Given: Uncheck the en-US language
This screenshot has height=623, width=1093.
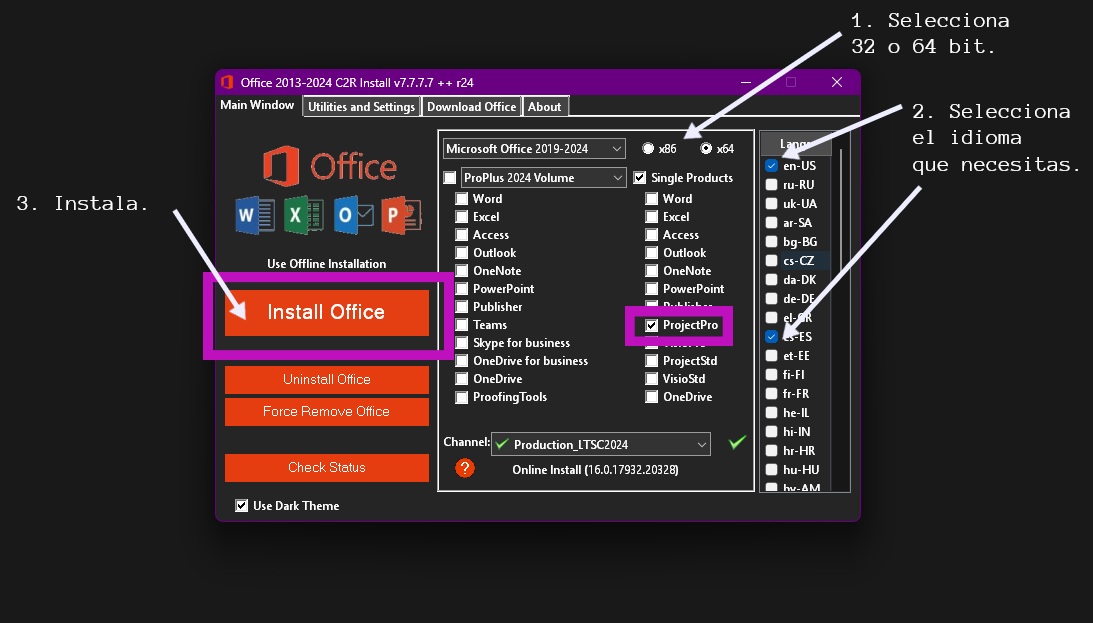Looking at the screenshot, I should coord(771,166).
